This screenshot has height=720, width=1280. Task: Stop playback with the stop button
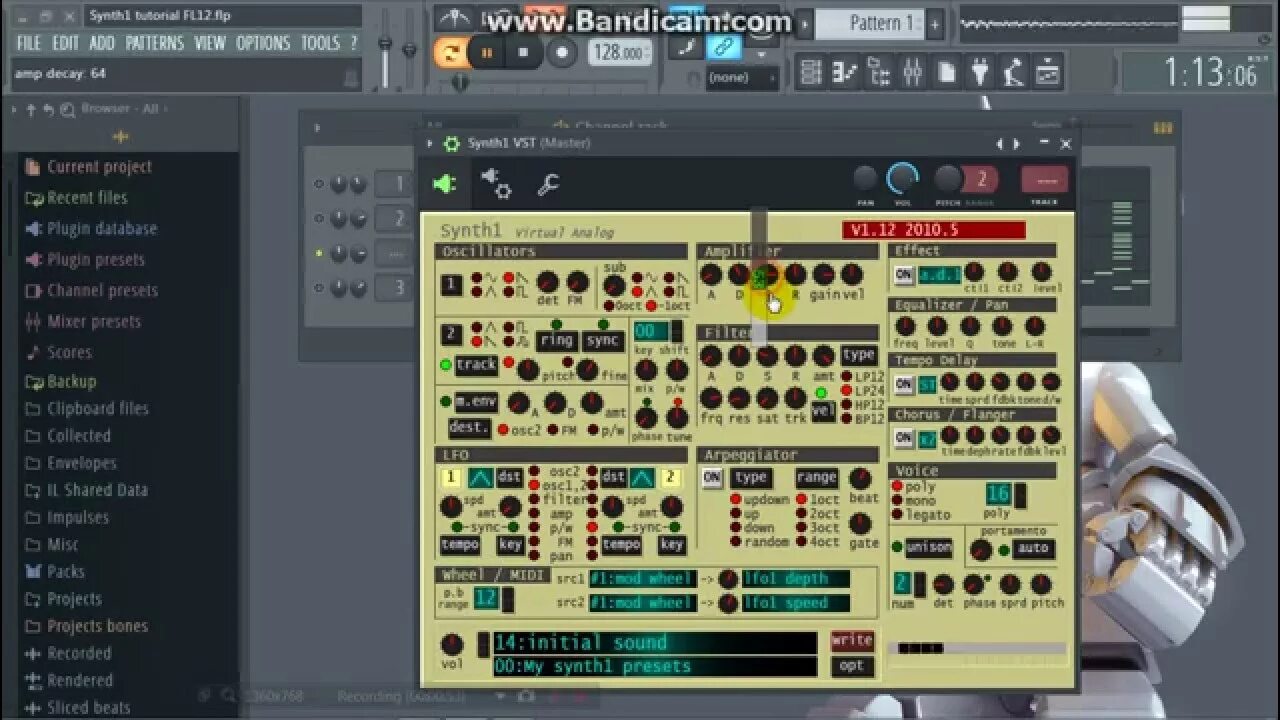point(523,53)
